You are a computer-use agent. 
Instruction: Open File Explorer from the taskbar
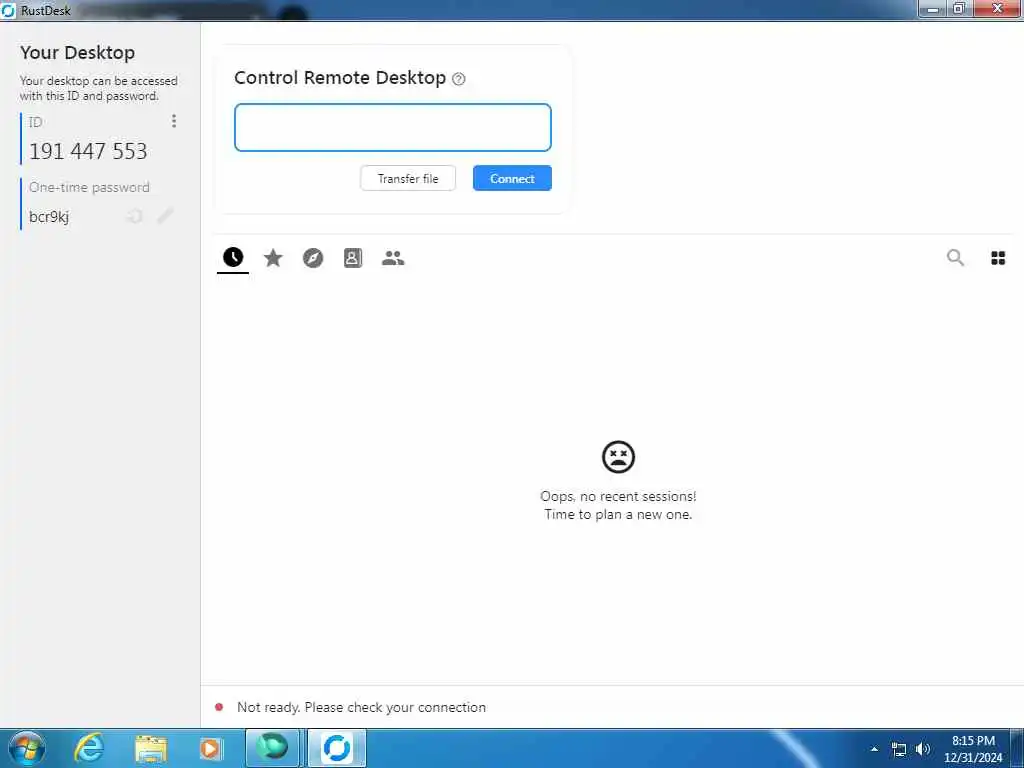click(151, 748)
